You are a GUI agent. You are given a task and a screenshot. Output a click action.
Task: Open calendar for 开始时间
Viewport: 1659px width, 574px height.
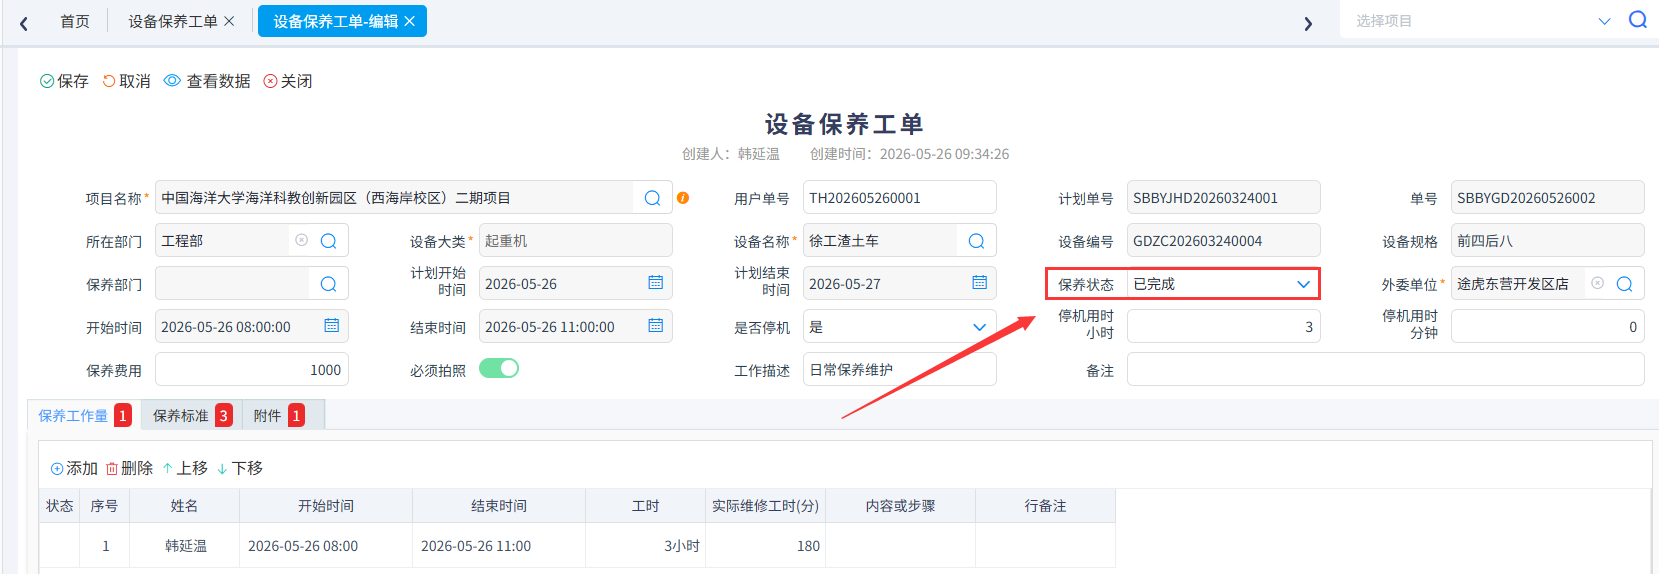331,326
